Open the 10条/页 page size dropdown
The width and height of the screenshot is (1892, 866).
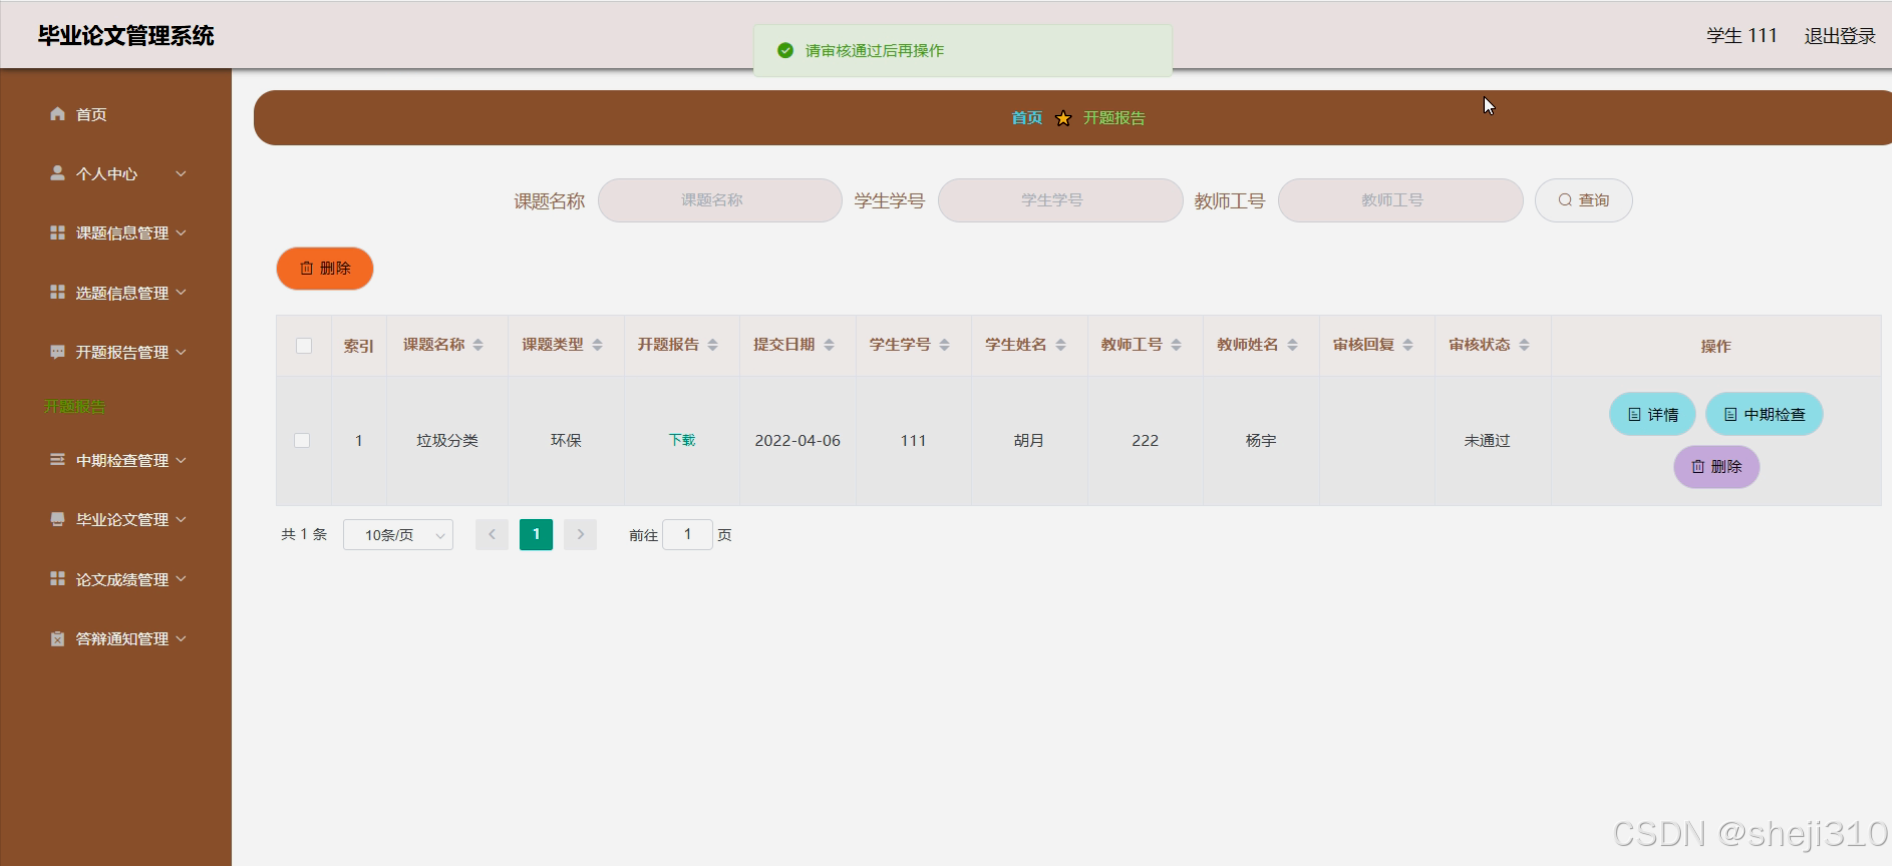(x=398, y=535)
